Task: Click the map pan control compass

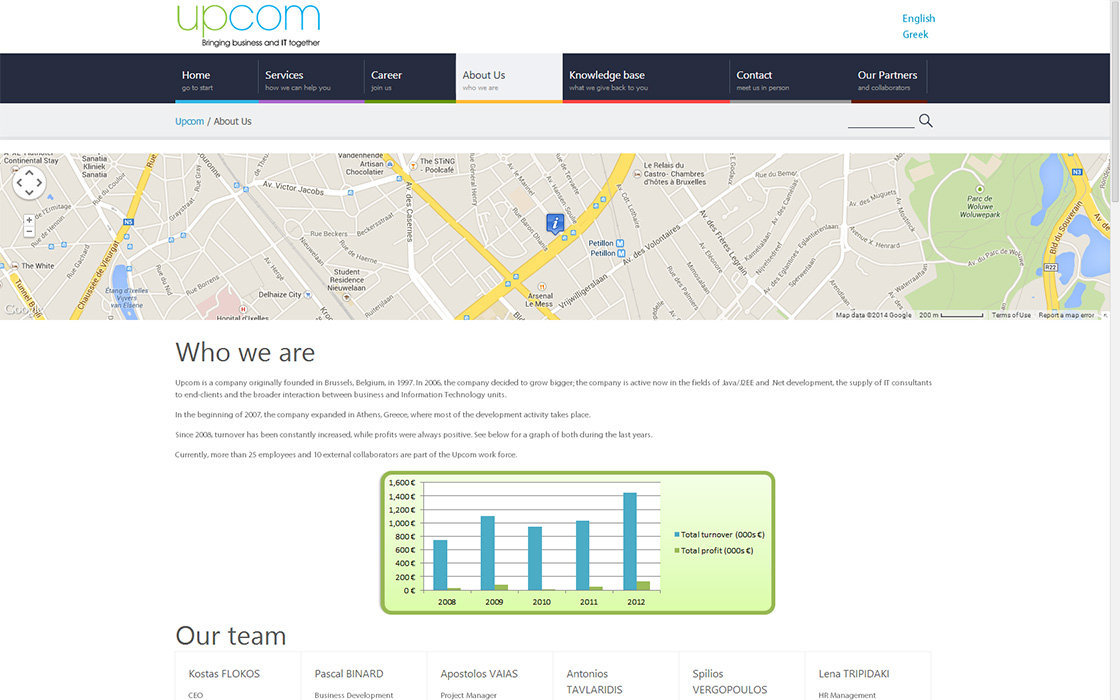Action: pyautogui.click(x=28, y=183)
